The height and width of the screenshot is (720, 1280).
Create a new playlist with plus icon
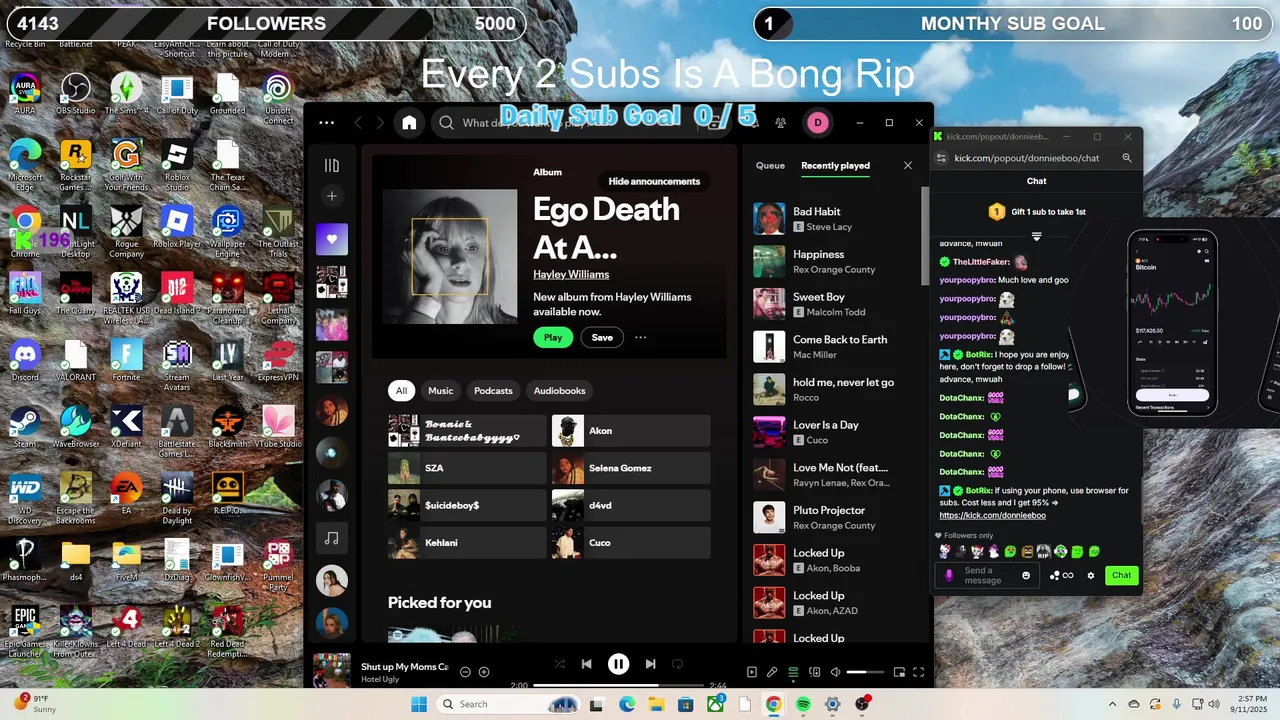click(332, 196)
